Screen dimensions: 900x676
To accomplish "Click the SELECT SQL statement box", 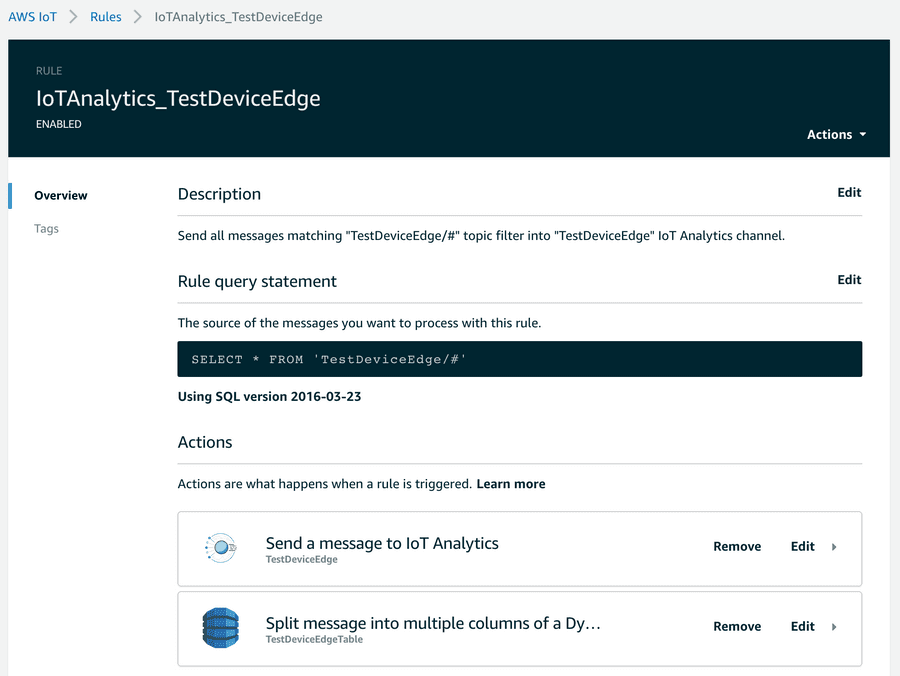I will [519, 359].
